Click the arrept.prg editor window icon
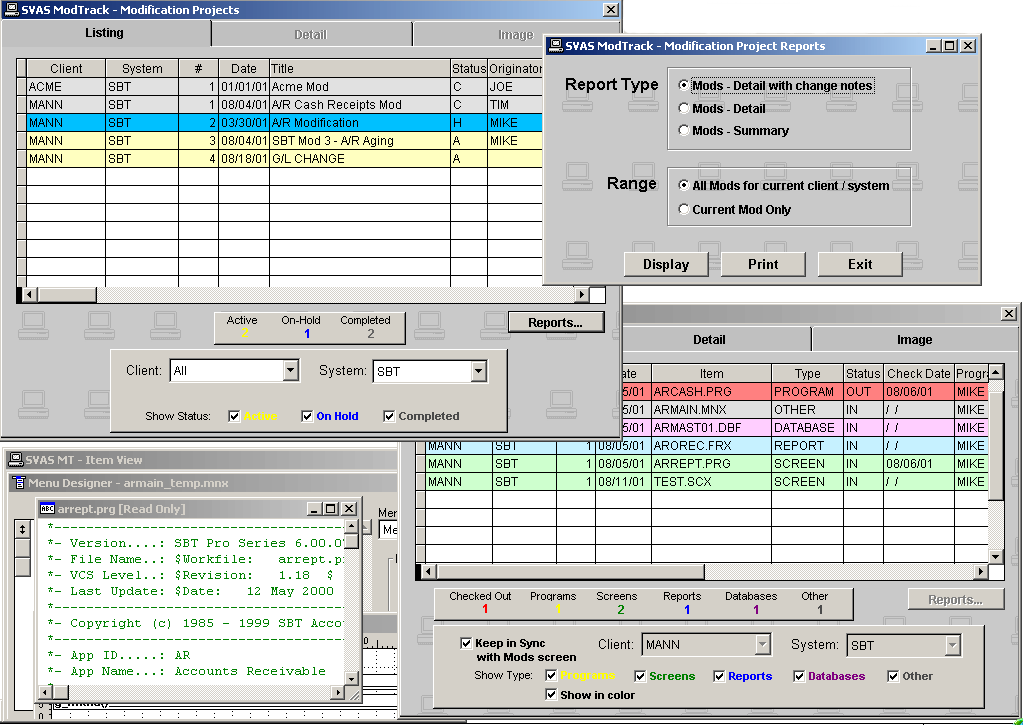Image resolution: width=1023 pixels, height=725 pixels. click(x=48, y=508)
